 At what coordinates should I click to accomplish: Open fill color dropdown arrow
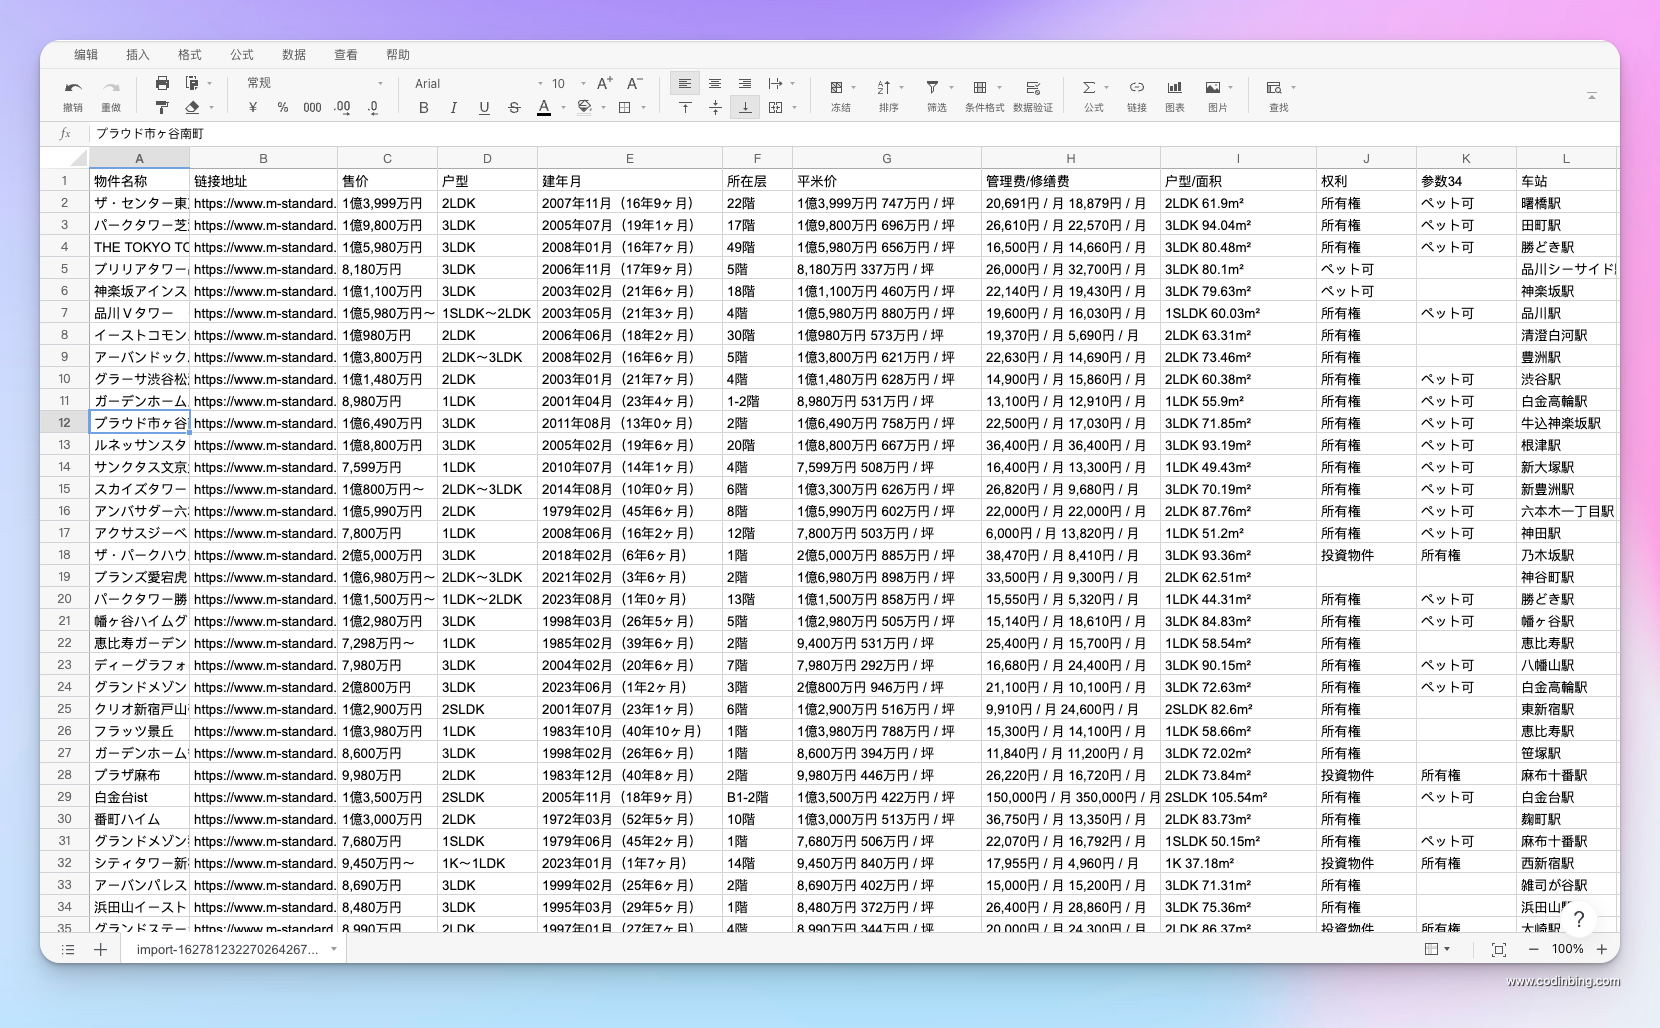pos(603,108)
